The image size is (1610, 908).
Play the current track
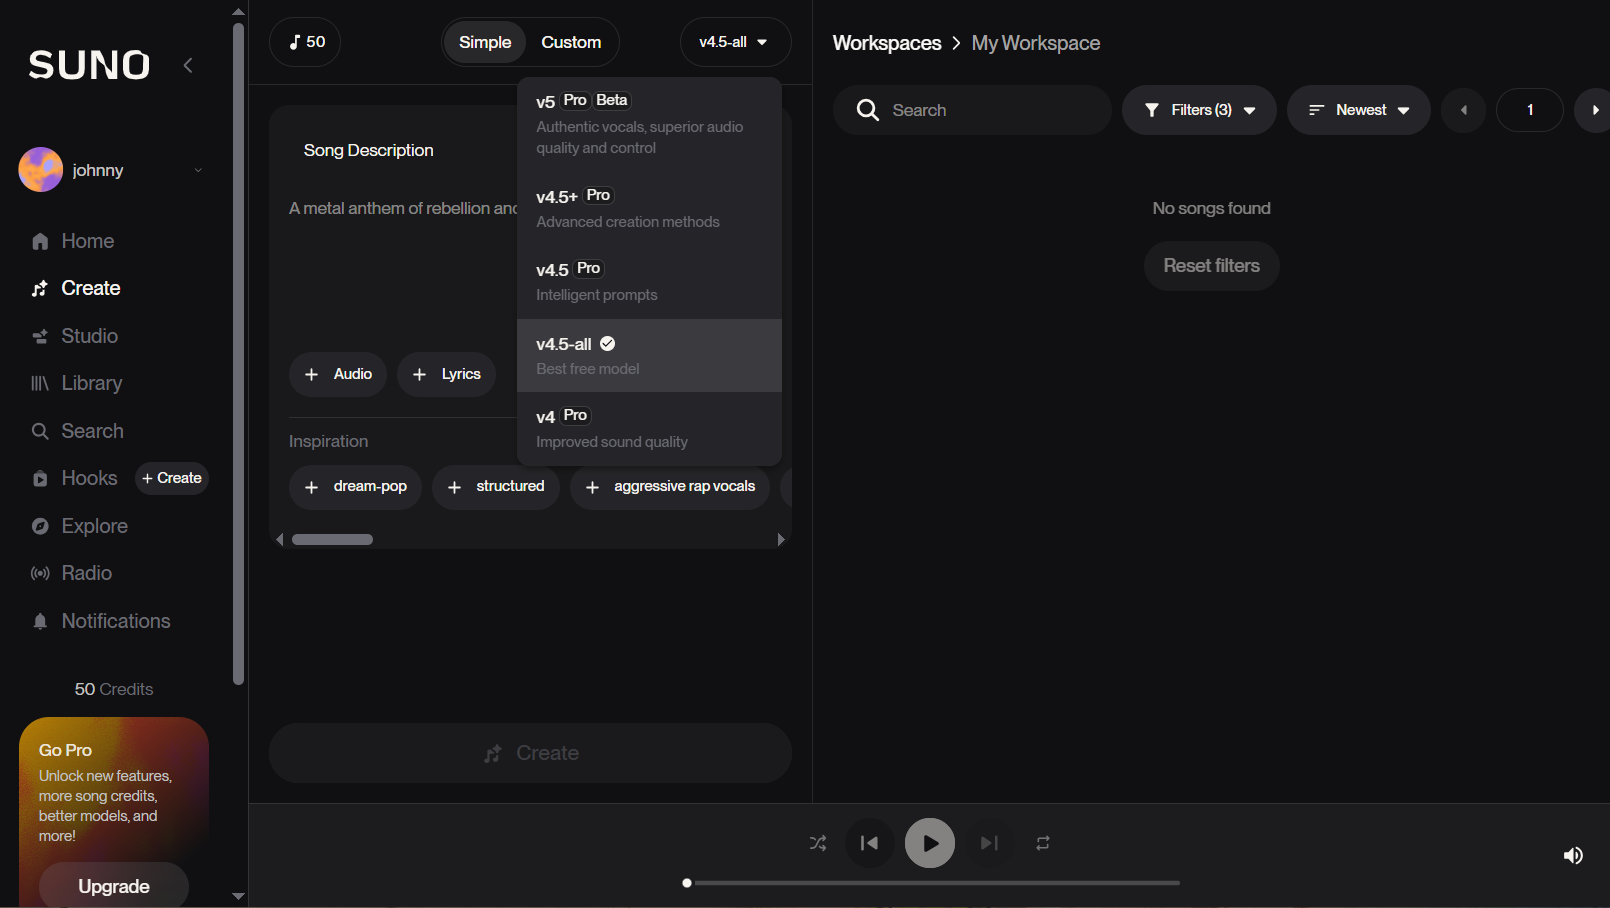[930, 843]
